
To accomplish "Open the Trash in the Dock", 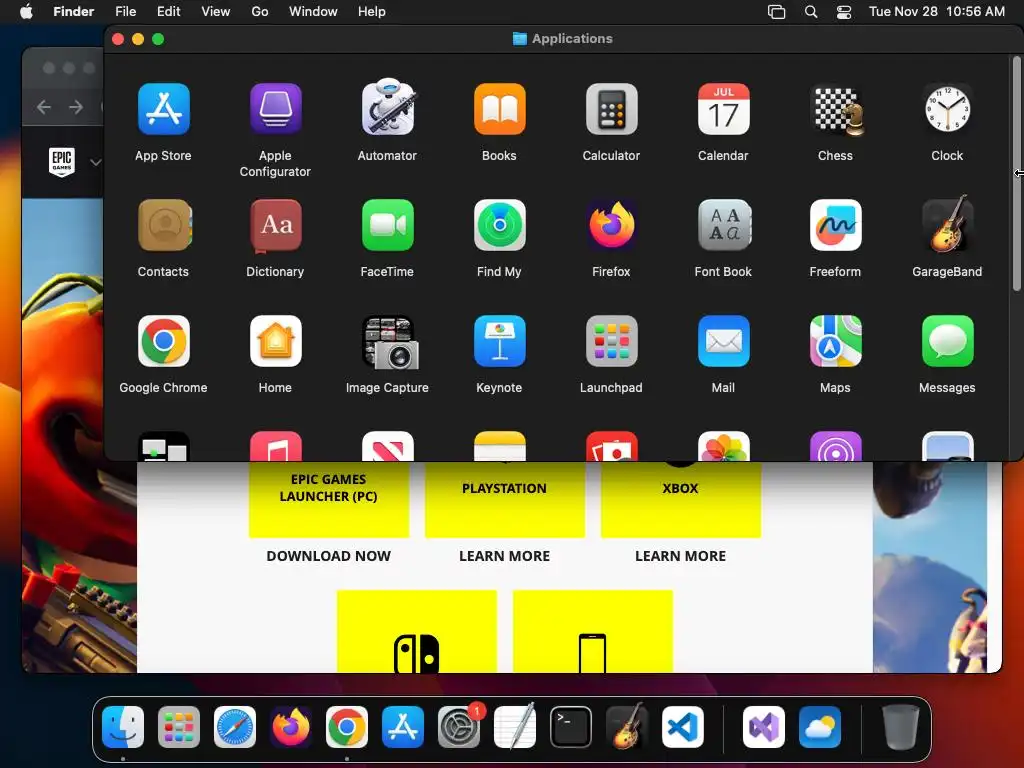I will (x=901, y=727).
